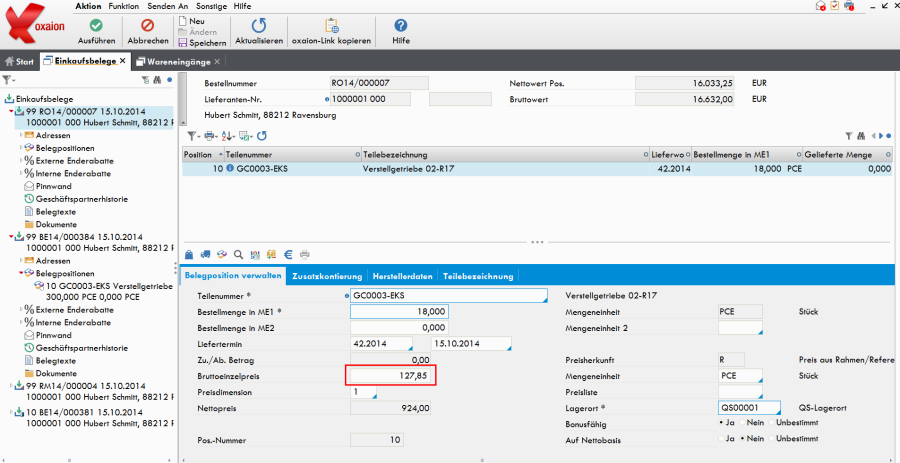This screenshot has height=463, width=900.
Task: Click the Ändern edit button
Action: click(x=197, y=32)
